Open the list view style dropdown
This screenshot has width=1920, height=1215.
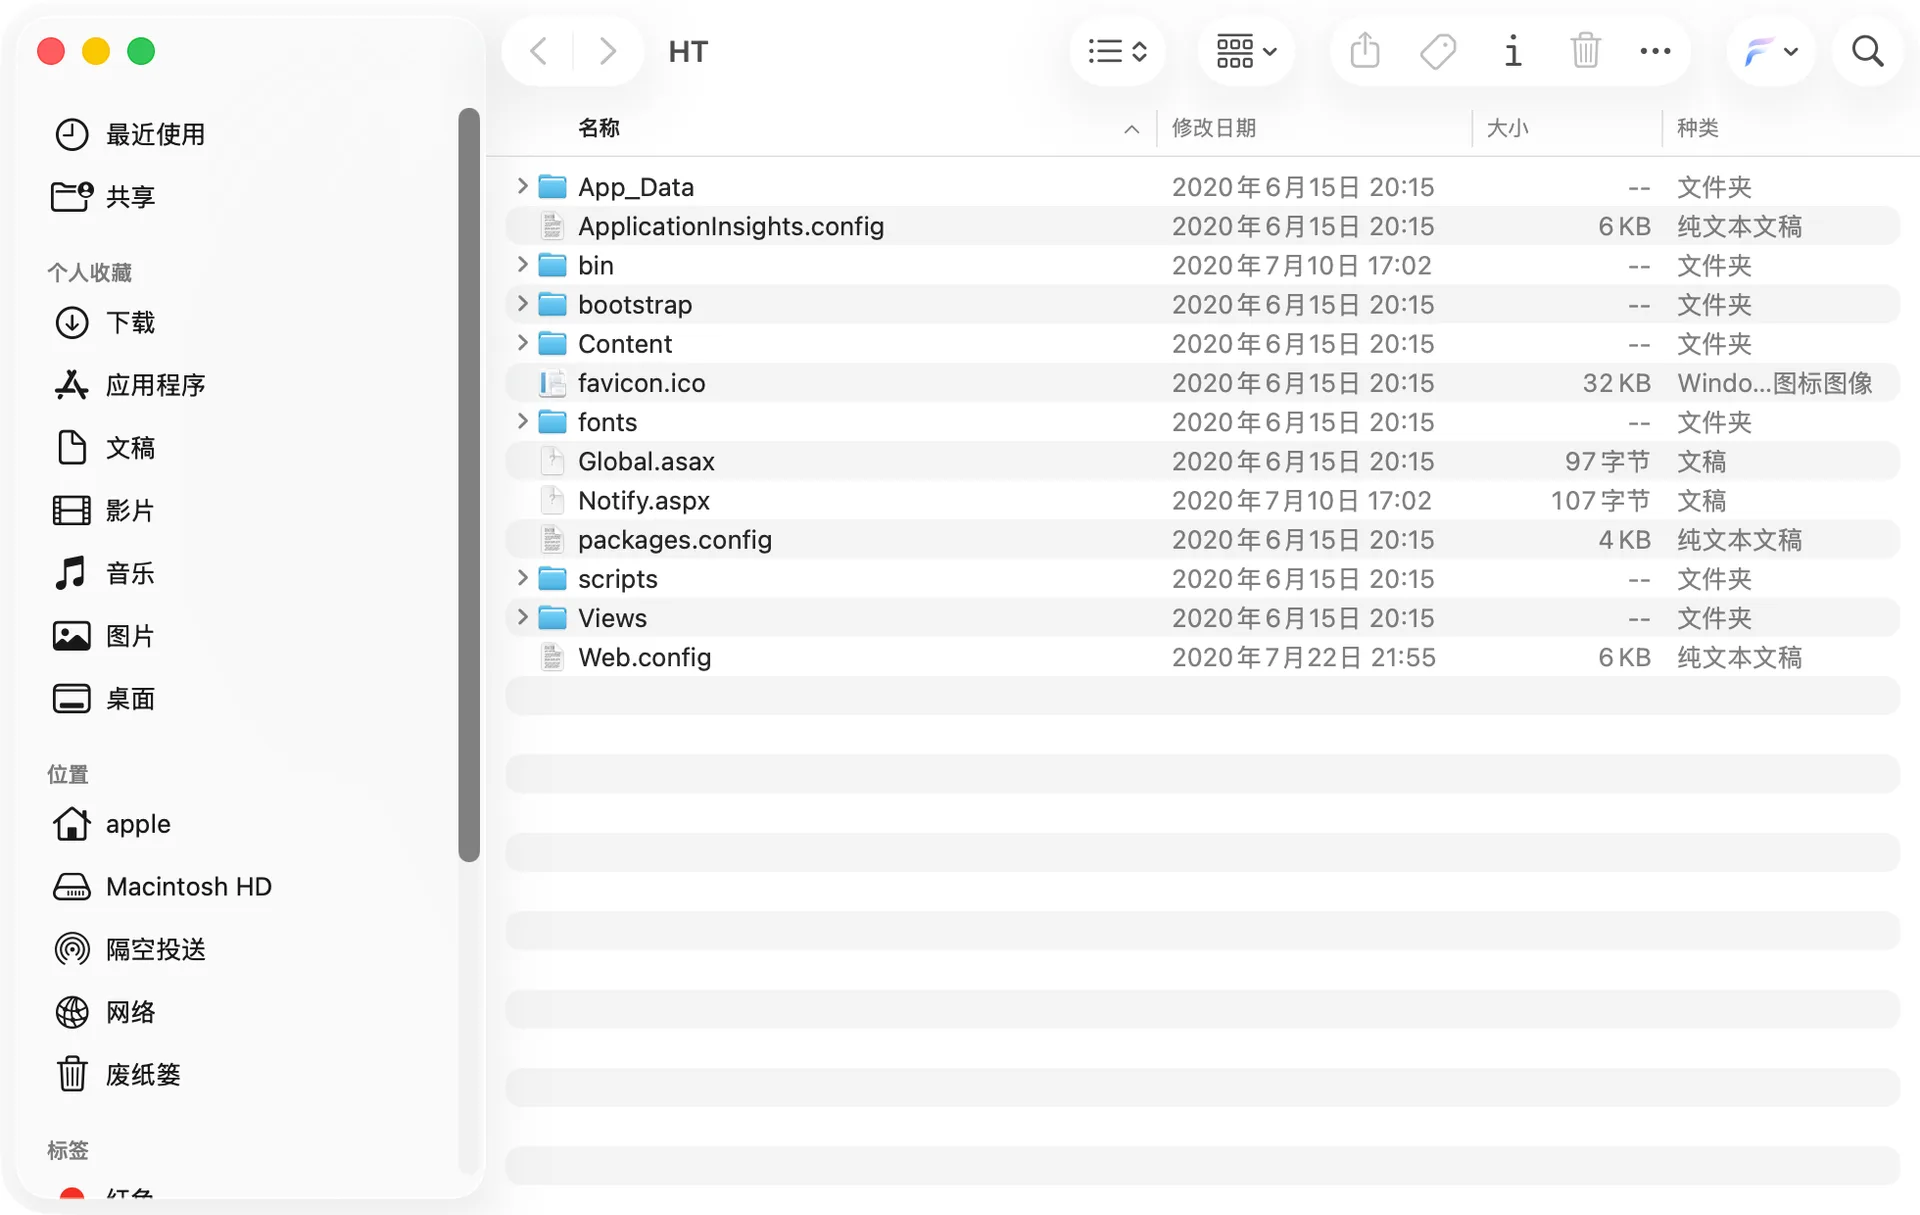pos(1117,51)
